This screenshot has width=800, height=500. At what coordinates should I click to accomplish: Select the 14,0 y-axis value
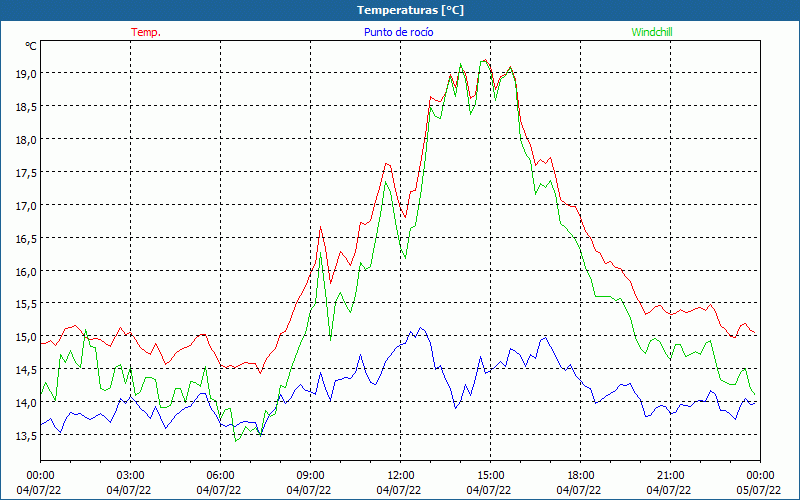(27, 403)
